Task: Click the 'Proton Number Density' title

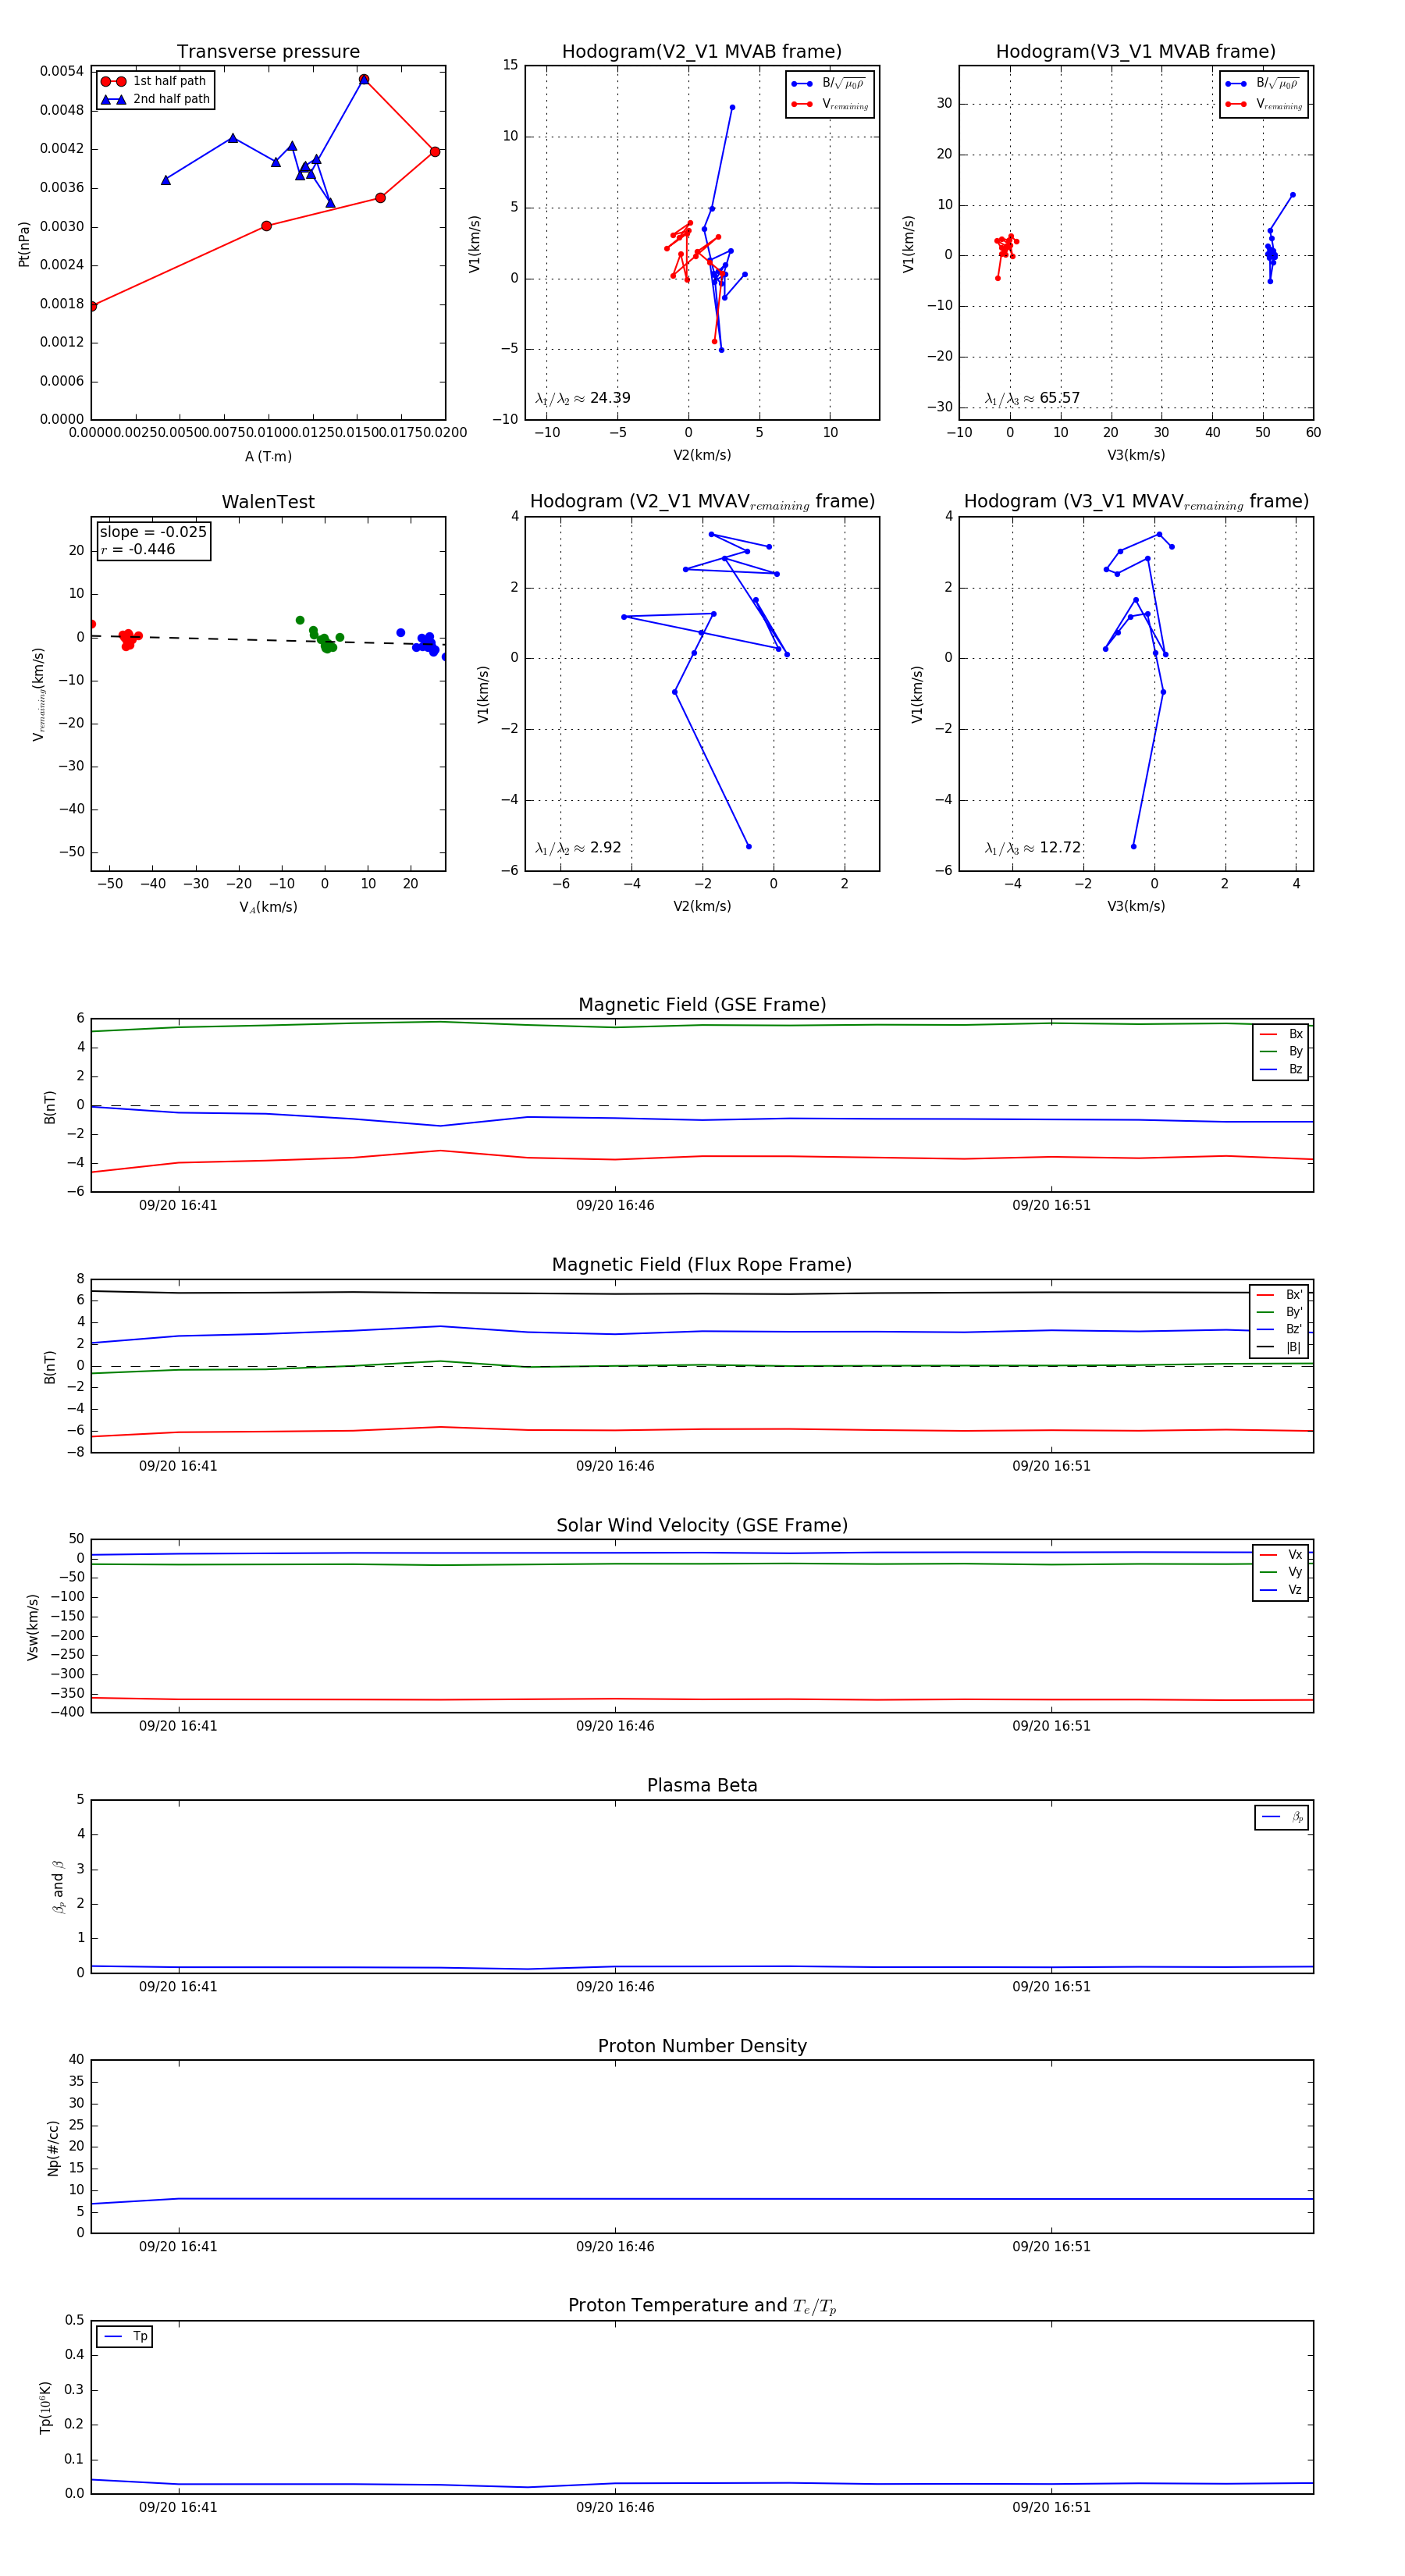Action: (x=702, y=2046)
